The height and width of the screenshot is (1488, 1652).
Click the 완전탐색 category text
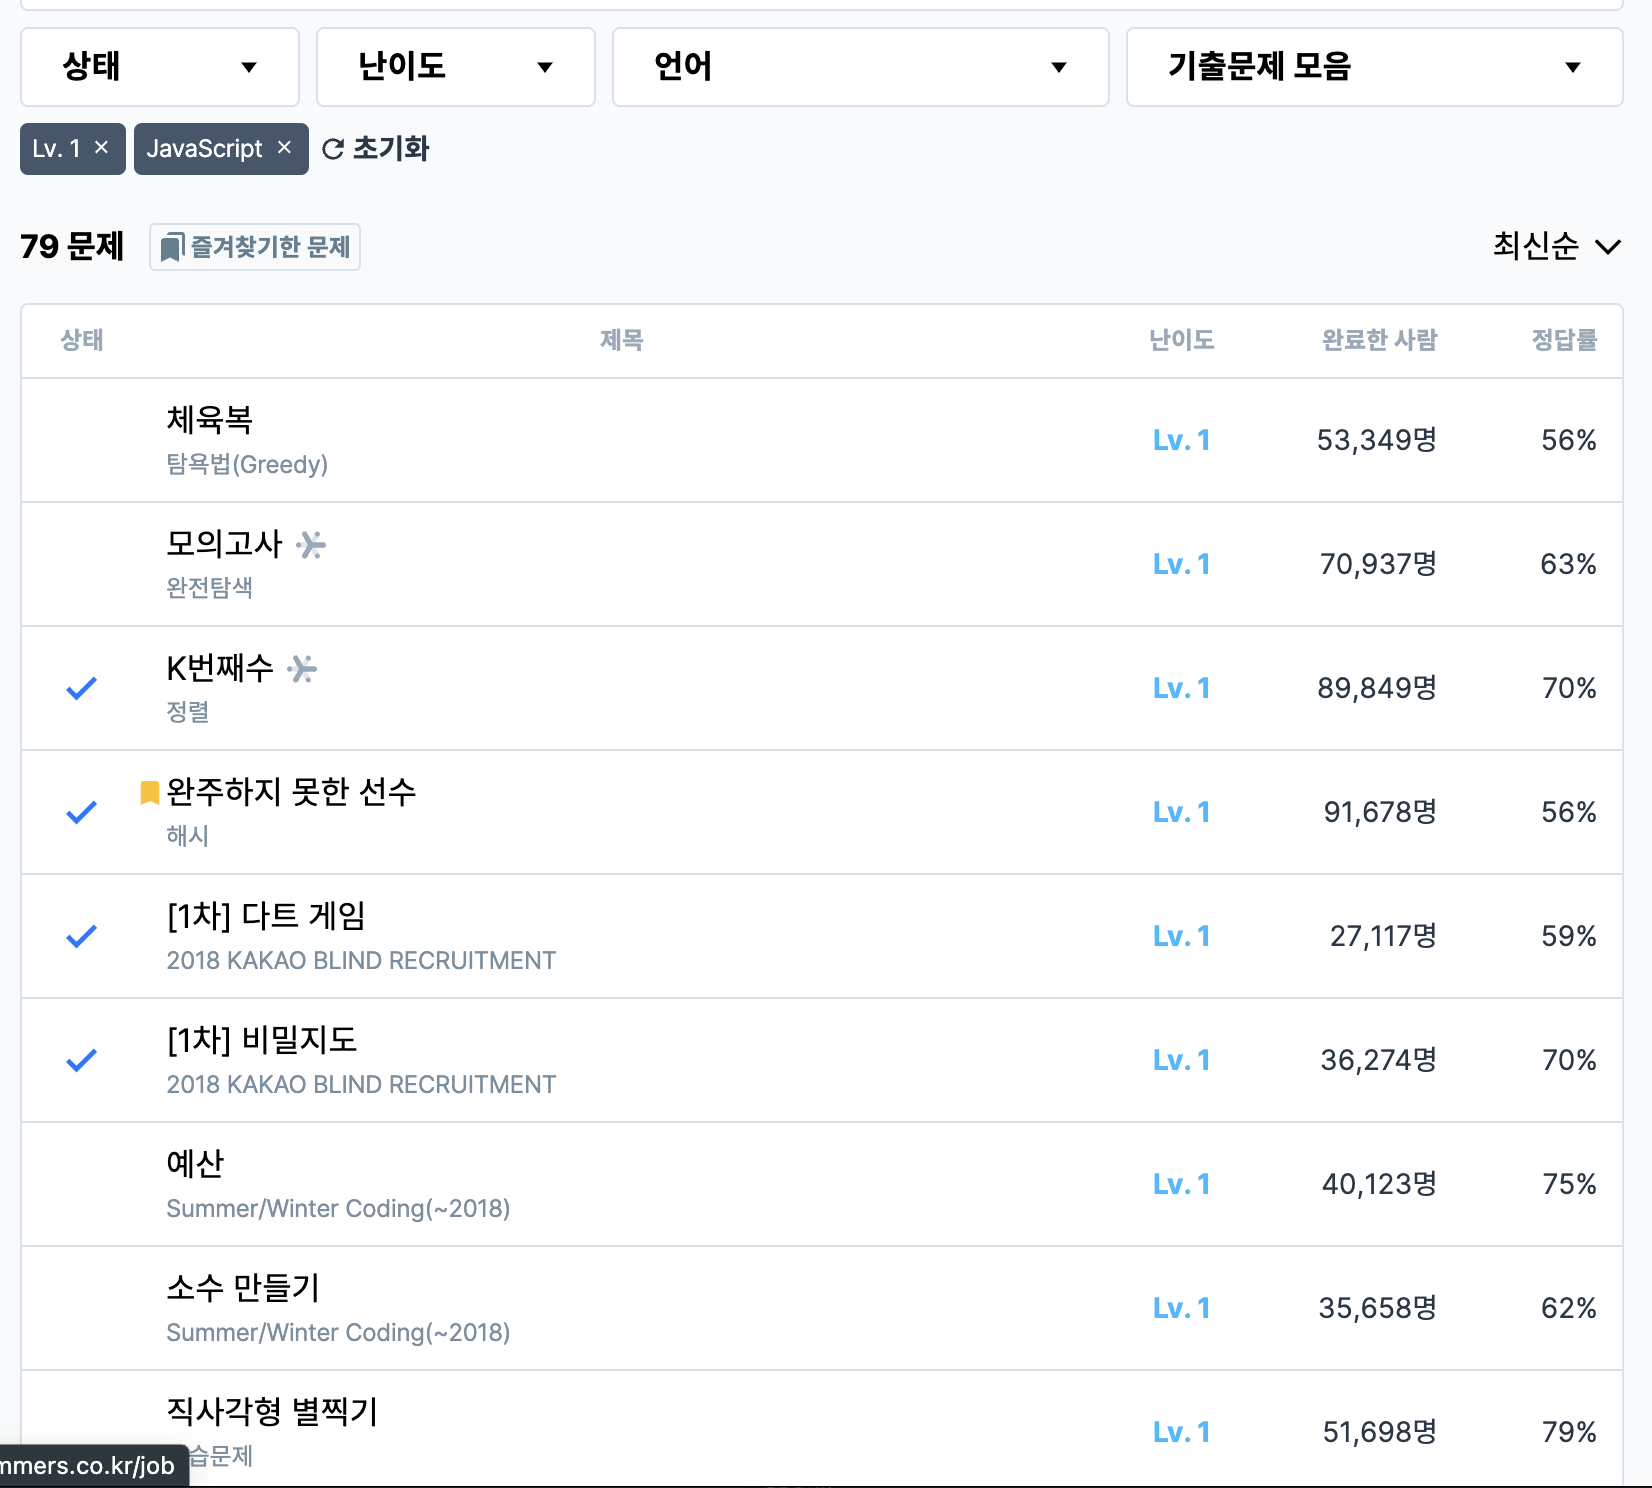coord(209,588)
